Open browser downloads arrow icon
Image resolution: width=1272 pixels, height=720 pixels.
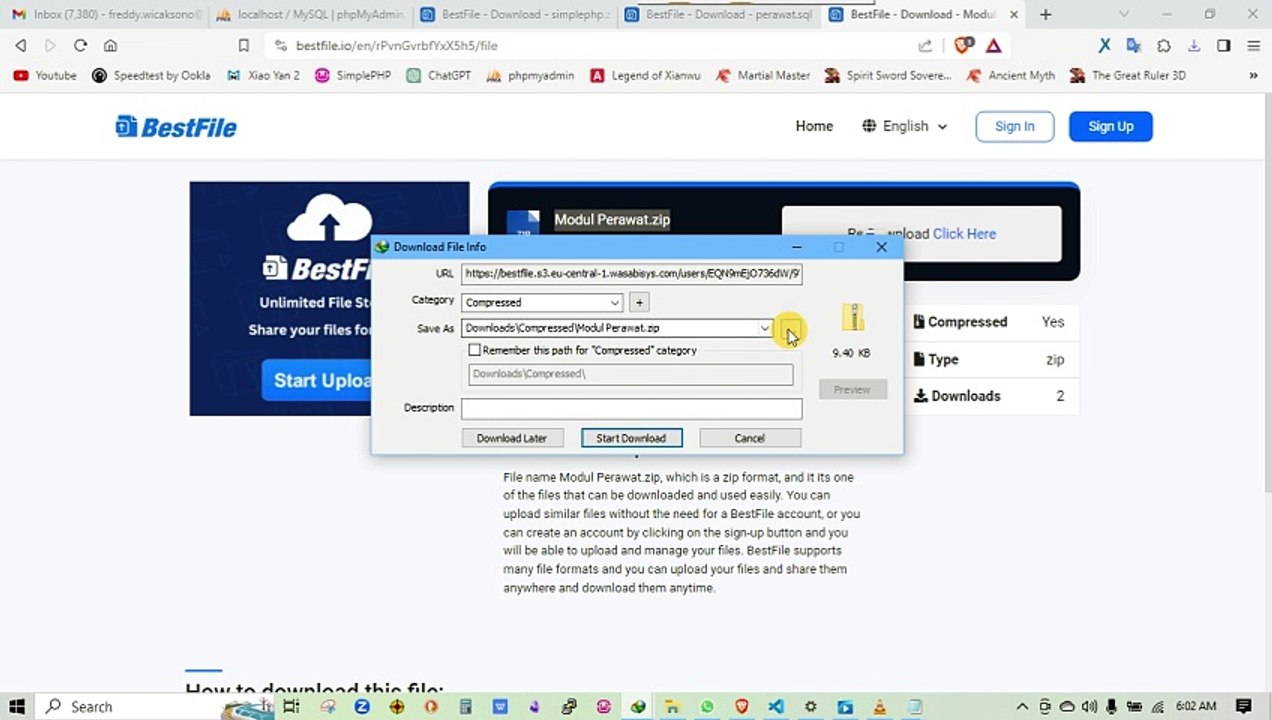coord(1194,45)
